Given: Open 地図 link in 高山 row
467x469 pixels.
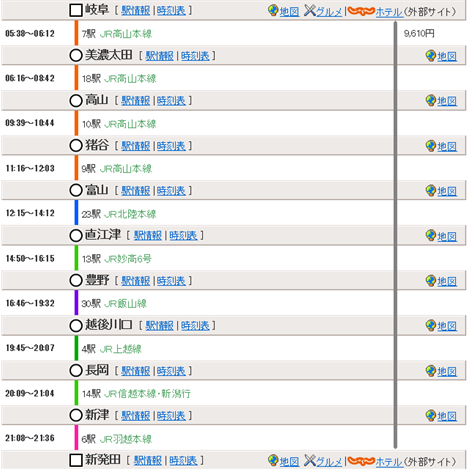Looking at the screenshot, I should pyautogui.click(x=447, y=101).
